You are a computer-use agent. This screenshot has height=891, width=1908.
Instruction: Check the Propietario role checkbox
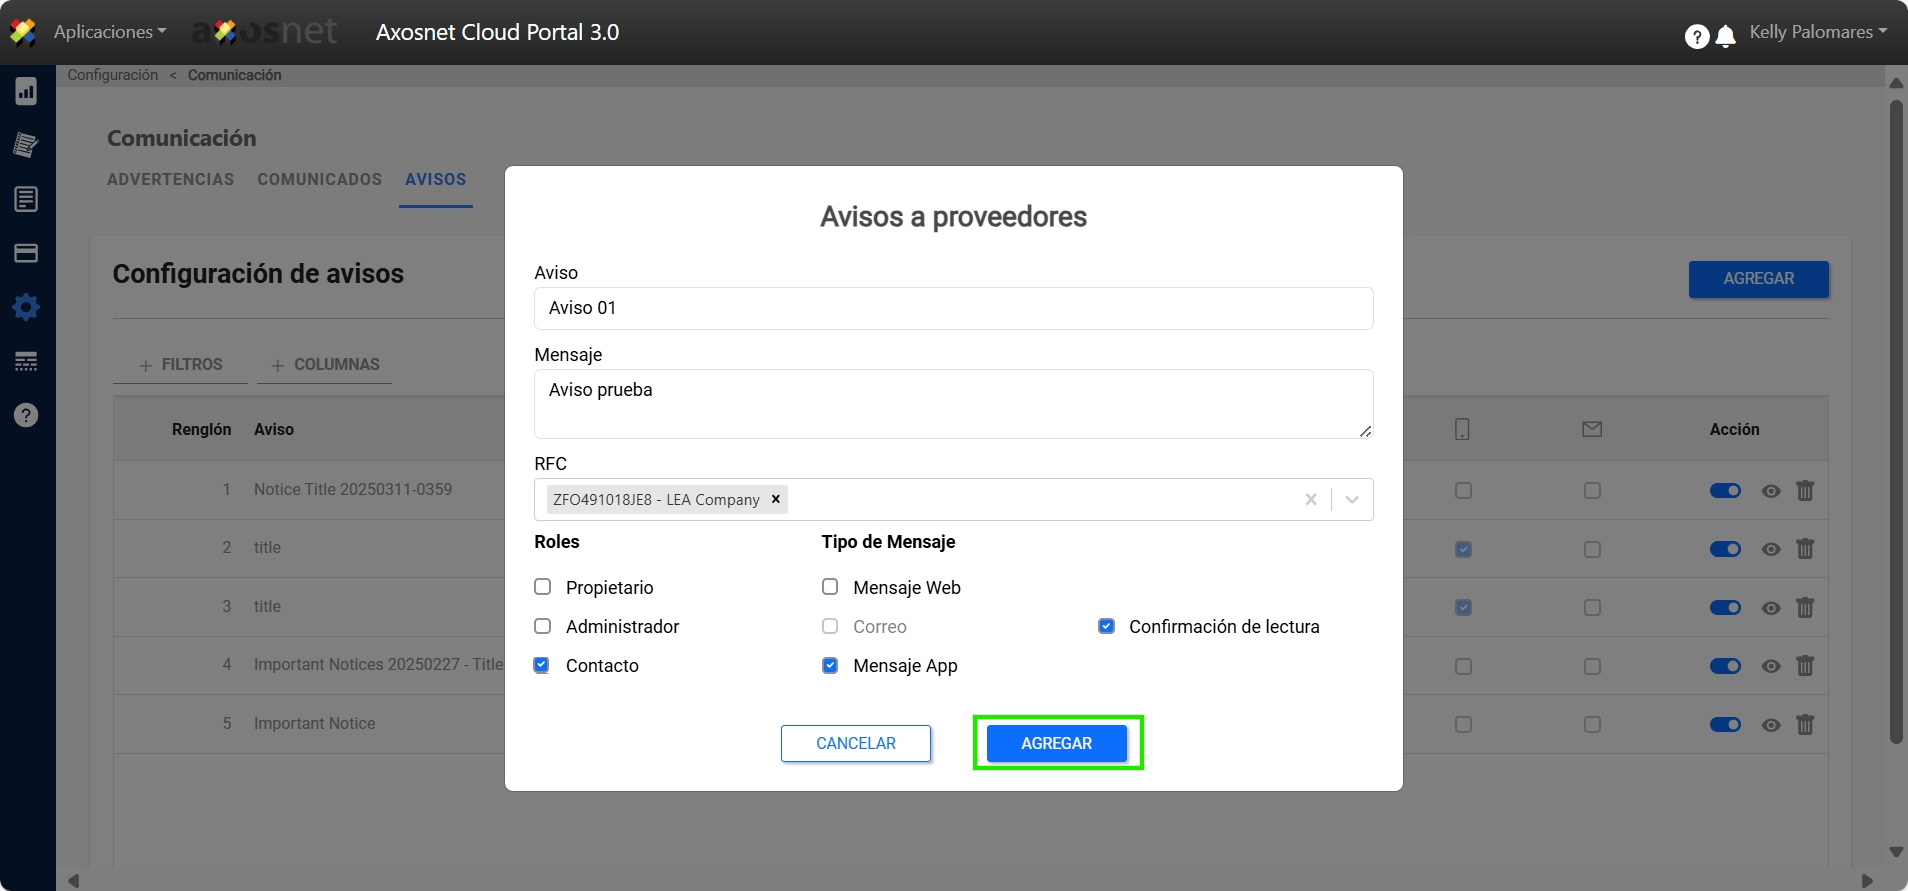543,587
